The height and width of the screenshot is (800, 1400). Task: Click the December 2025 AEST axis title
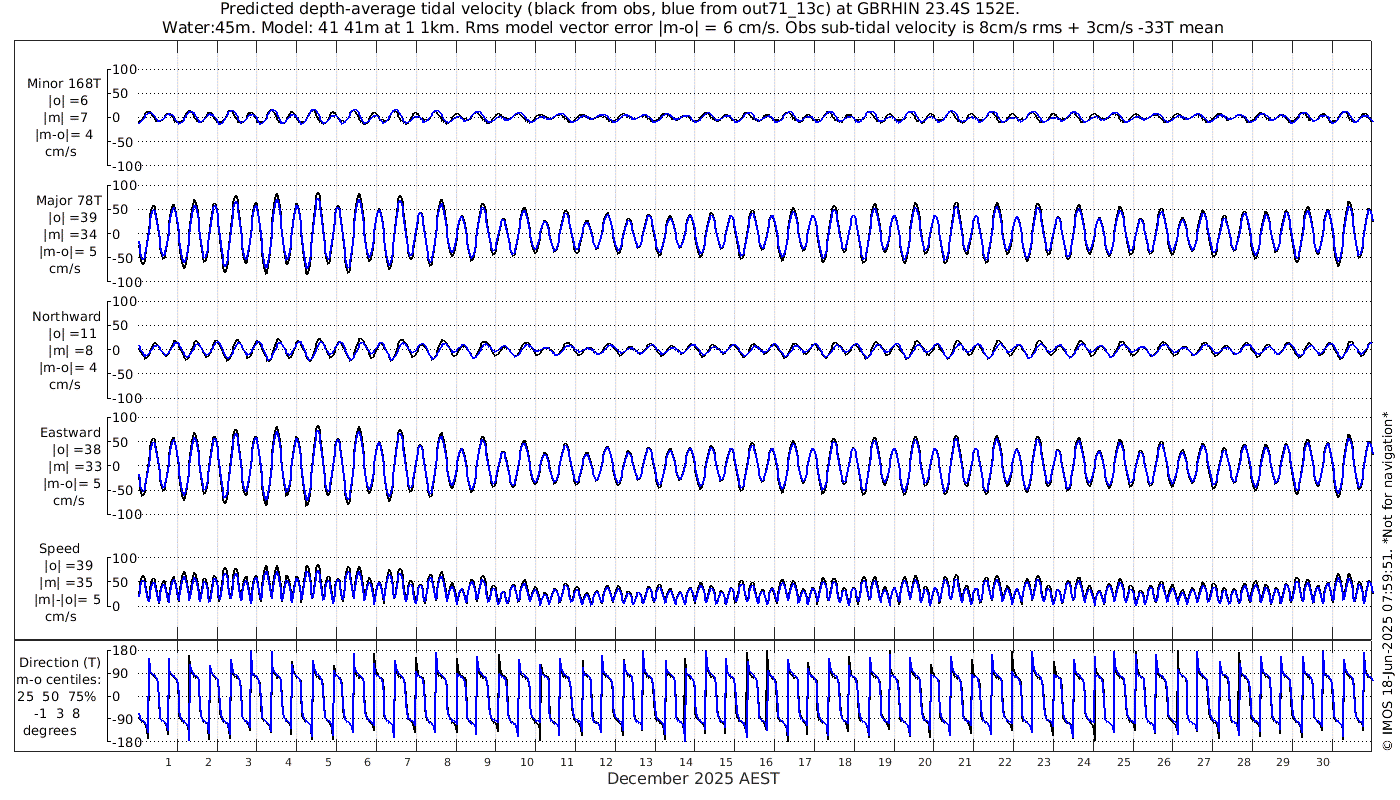coord(693,779)
